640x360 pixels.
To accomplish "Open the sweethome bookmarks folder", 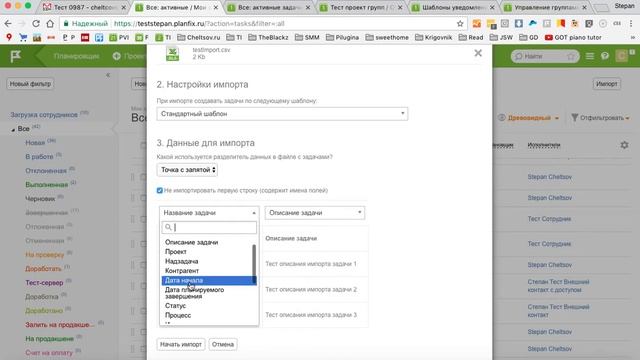I will click(x=387, y=38).
